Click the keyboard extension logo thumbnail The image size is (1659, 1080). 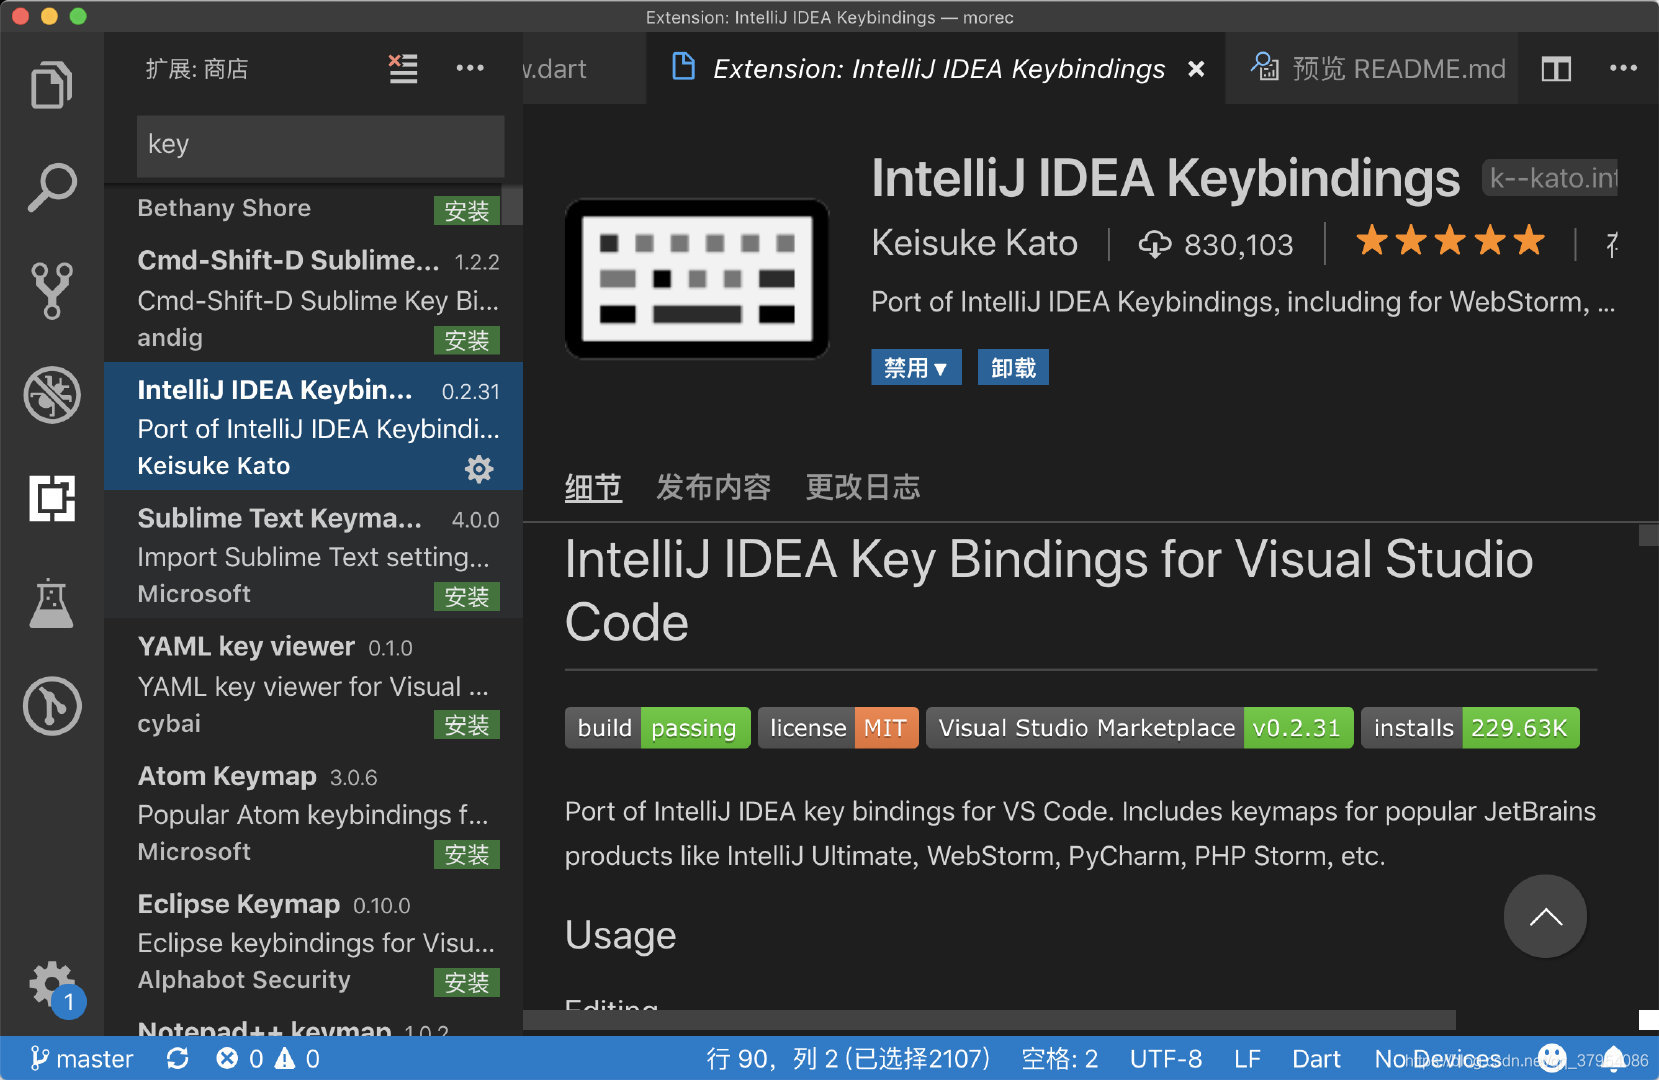697,278
